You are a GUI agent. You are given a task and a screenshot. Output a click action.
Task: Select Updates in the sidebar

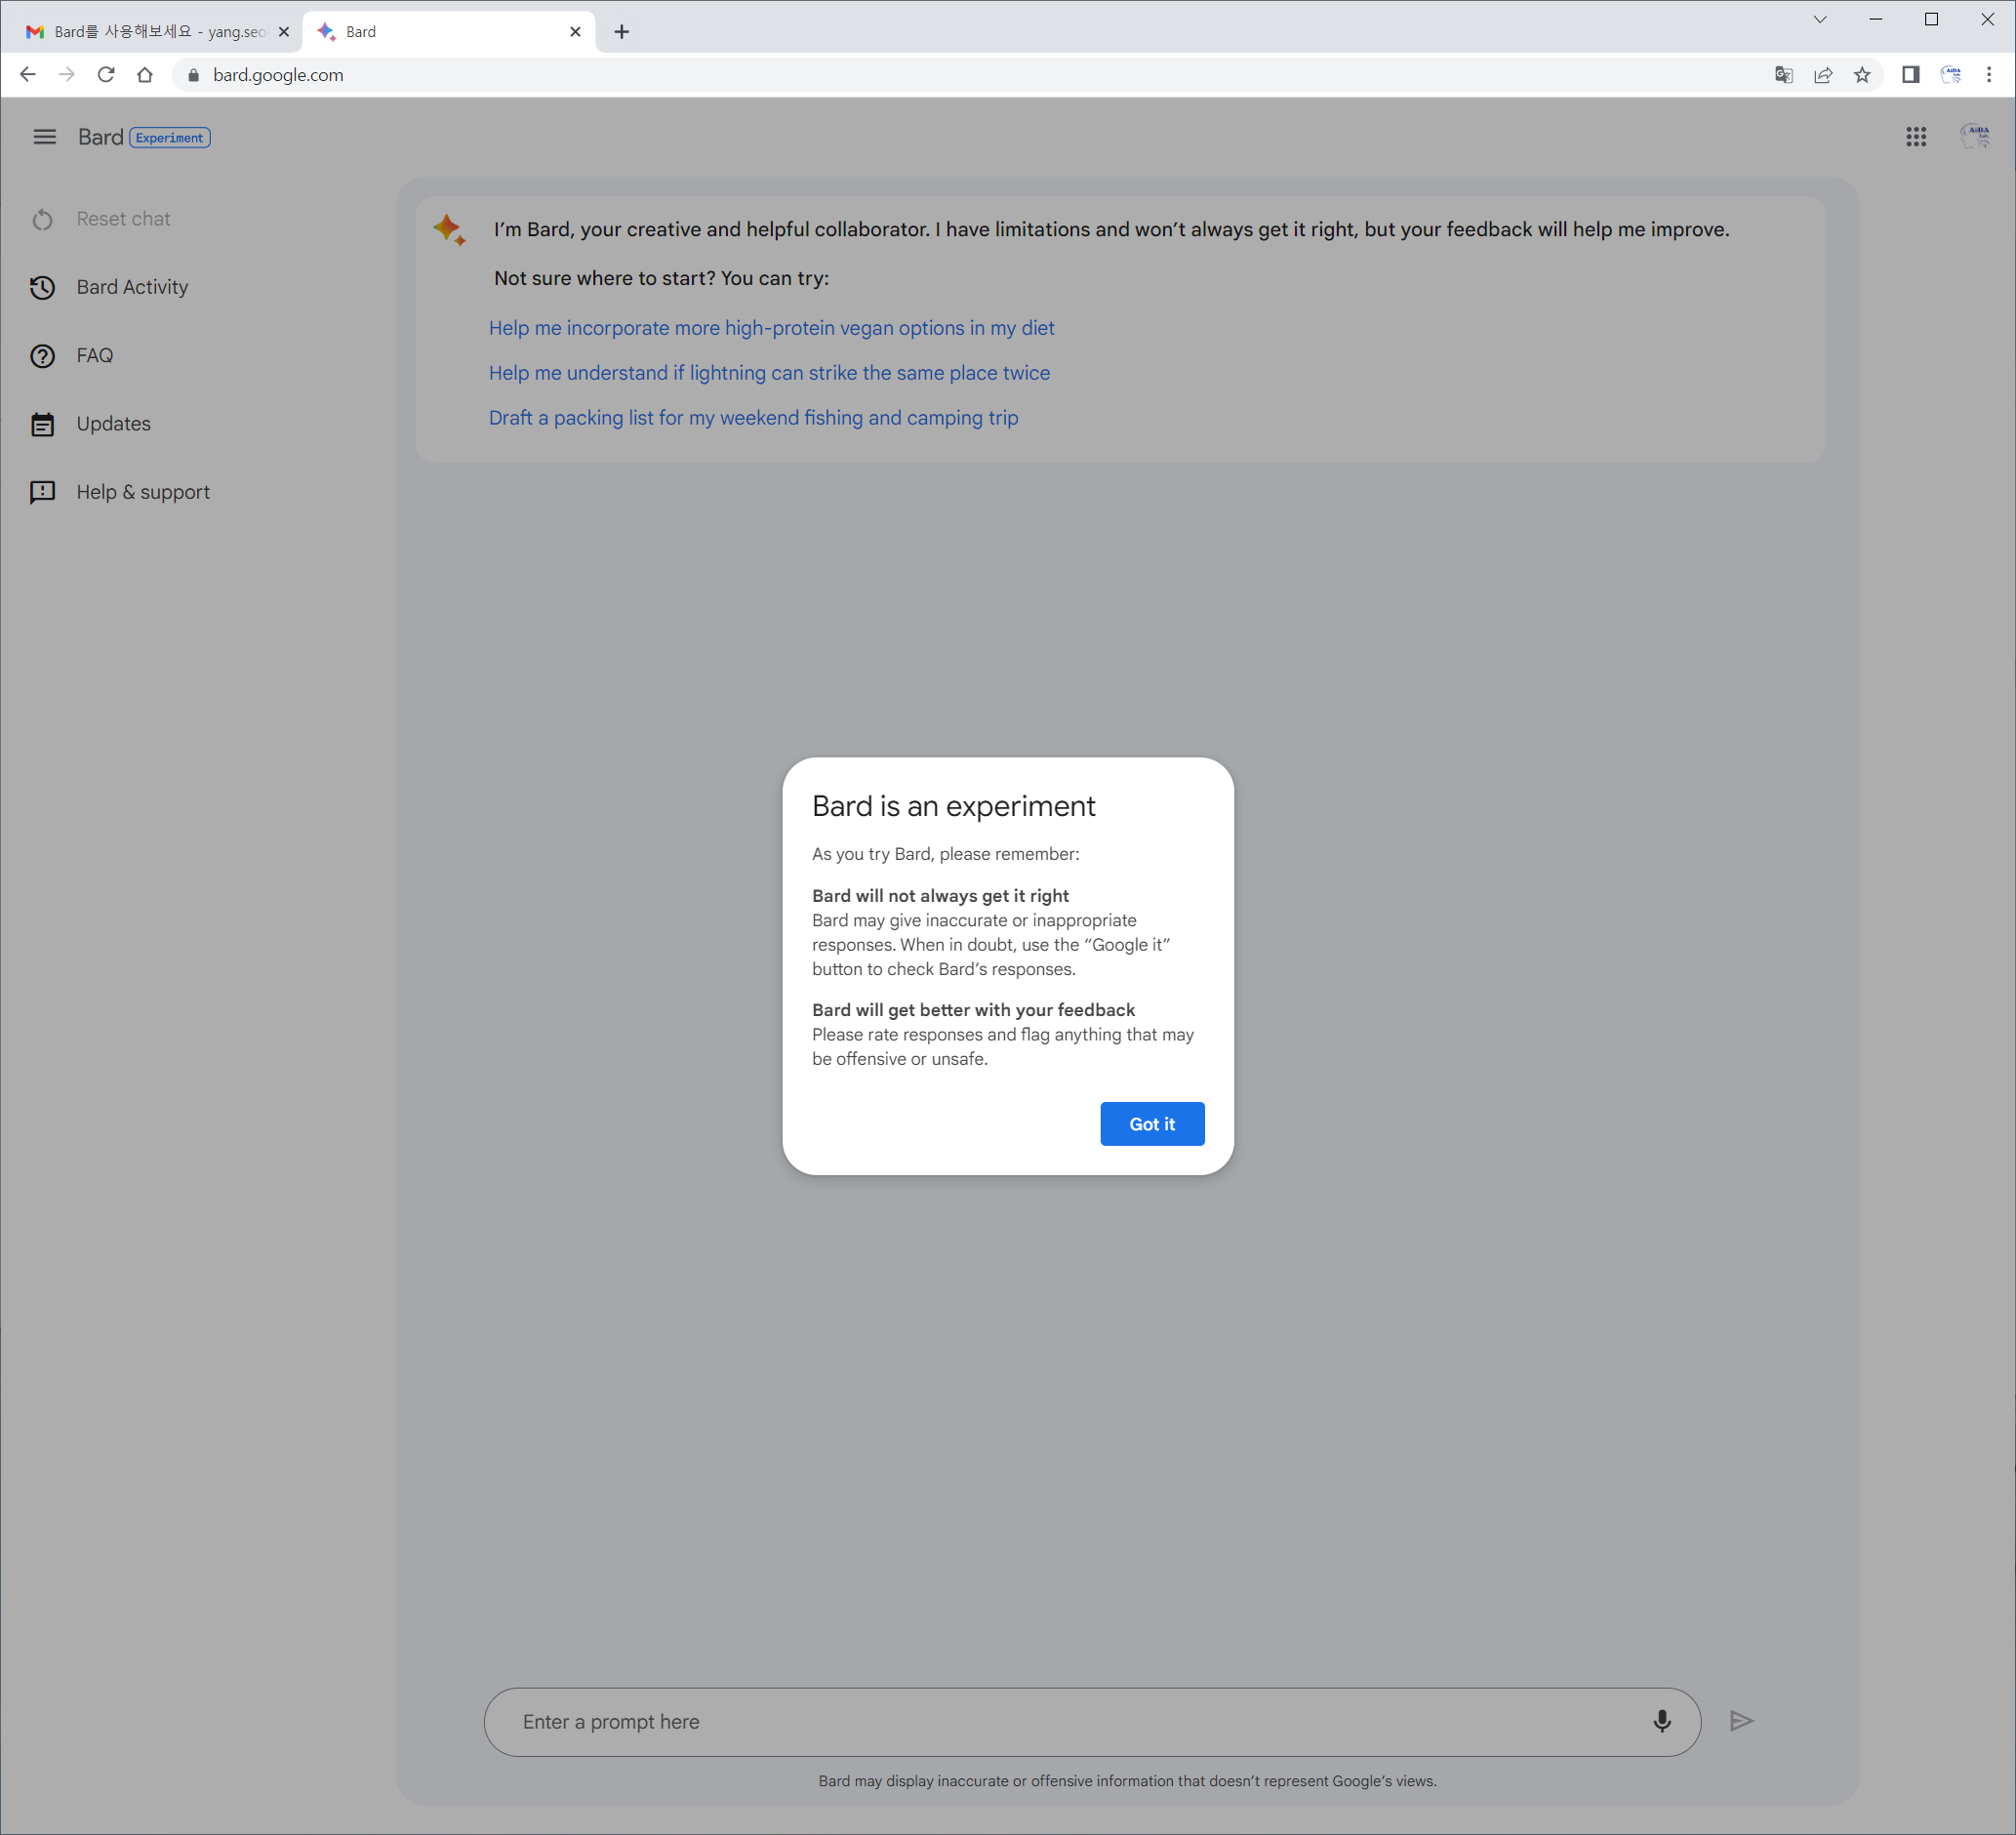click(113, 424)
